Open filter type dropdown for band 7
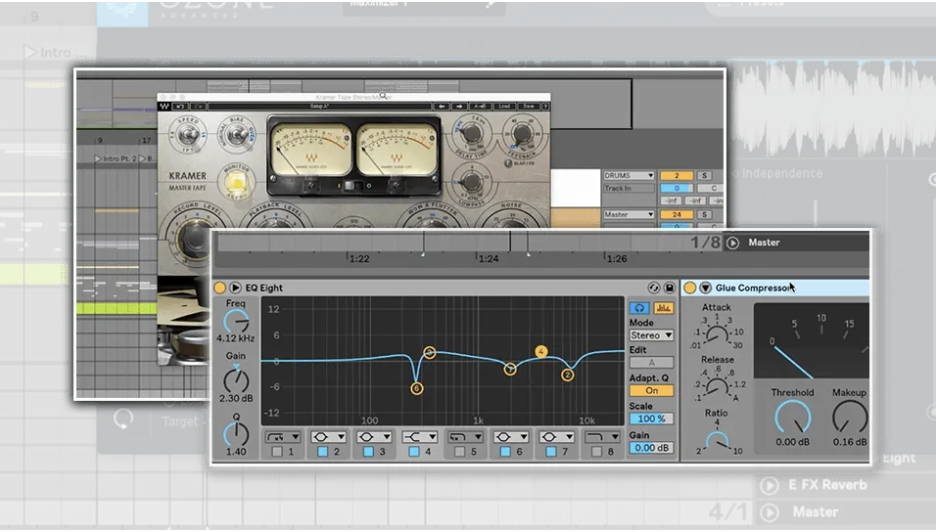936x532 pixels. click(556, 437)
